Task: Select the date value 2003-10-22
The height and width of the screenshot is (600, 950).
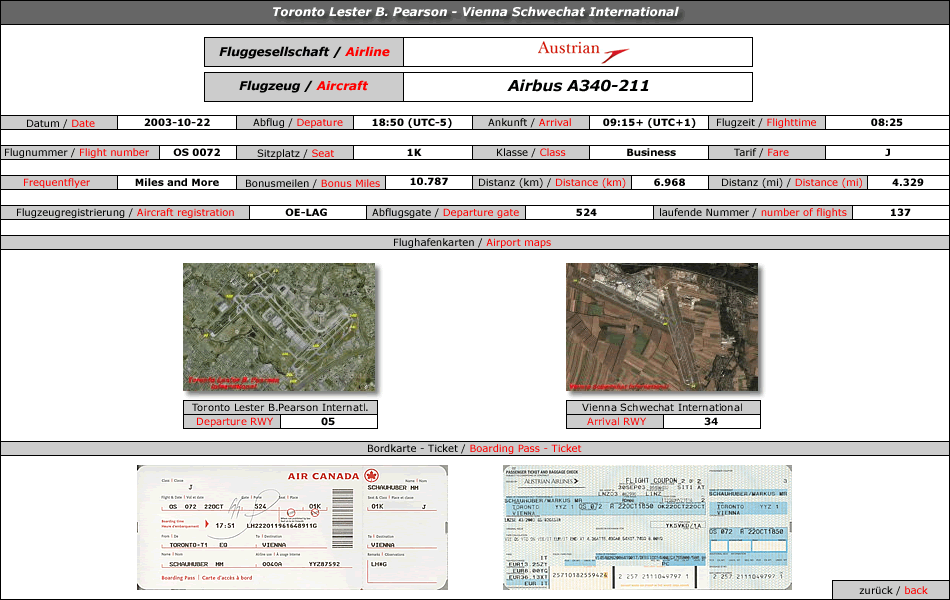Action: 177,123
